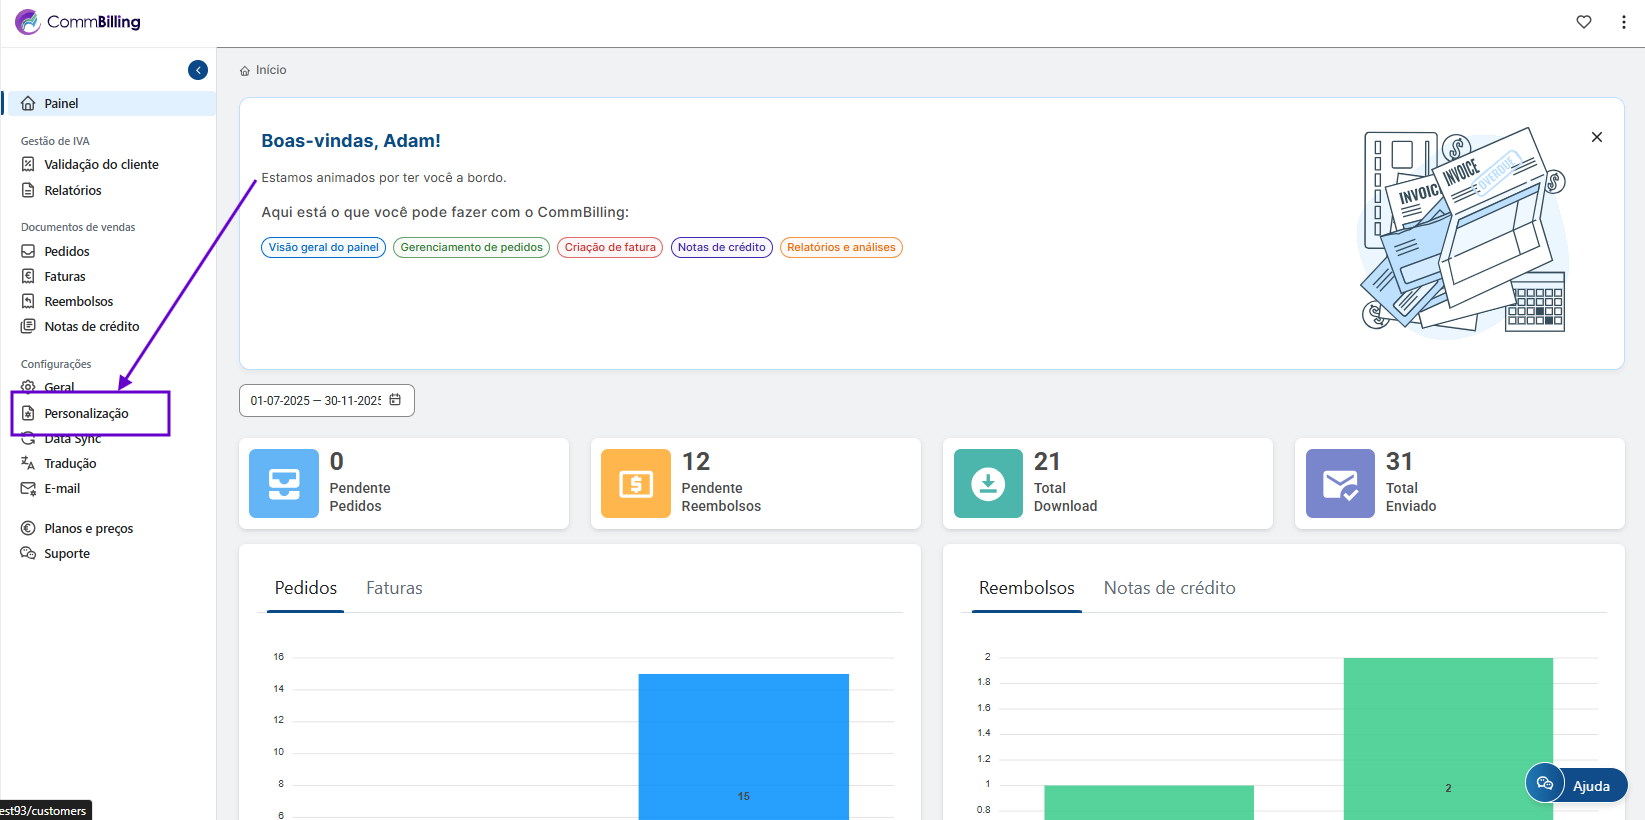
Task: Click the Visão geral do painel tag
Action: coord(323,247)
